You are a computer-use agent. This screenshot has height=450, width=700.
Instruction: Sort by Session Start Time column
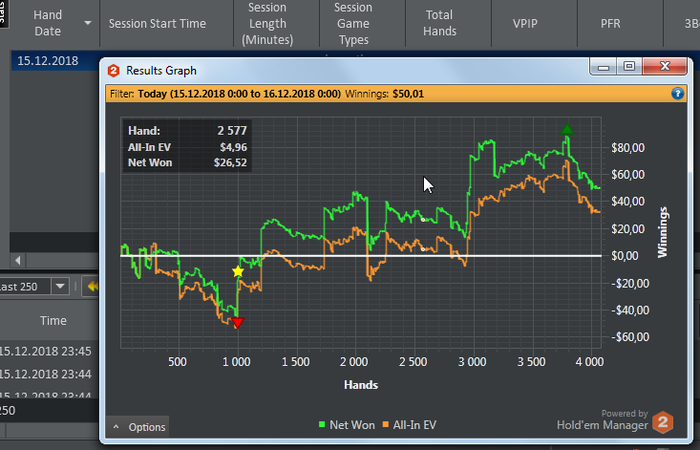coord(157,23)
